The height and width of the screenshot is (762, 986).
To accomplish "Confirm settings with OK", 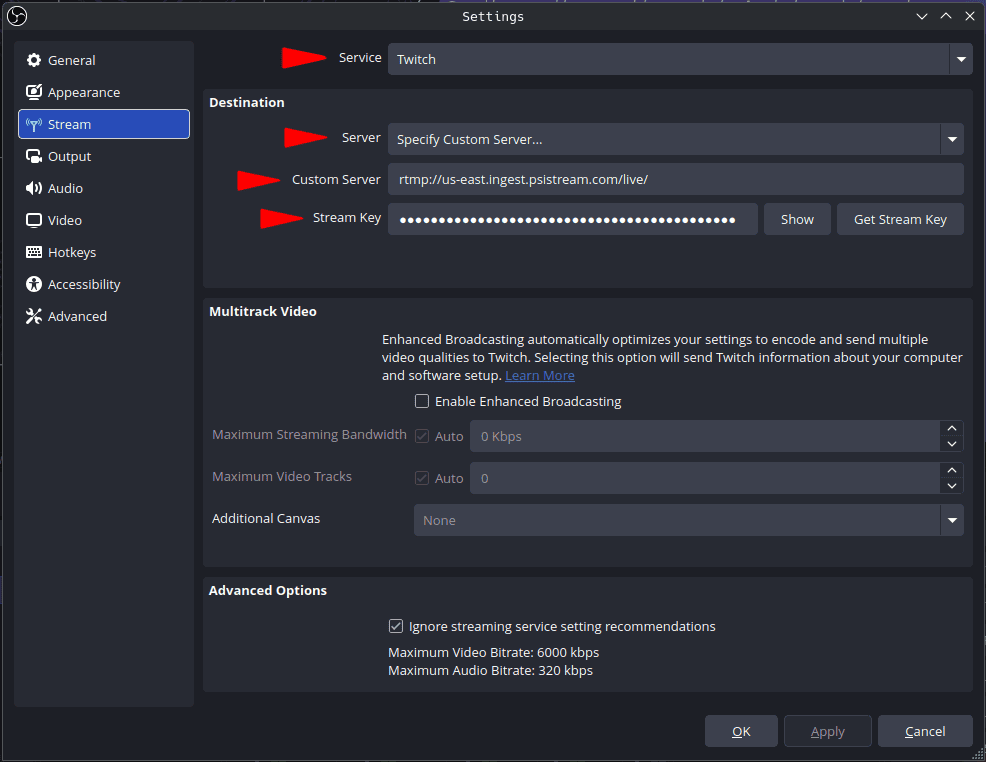I will 741,731.
